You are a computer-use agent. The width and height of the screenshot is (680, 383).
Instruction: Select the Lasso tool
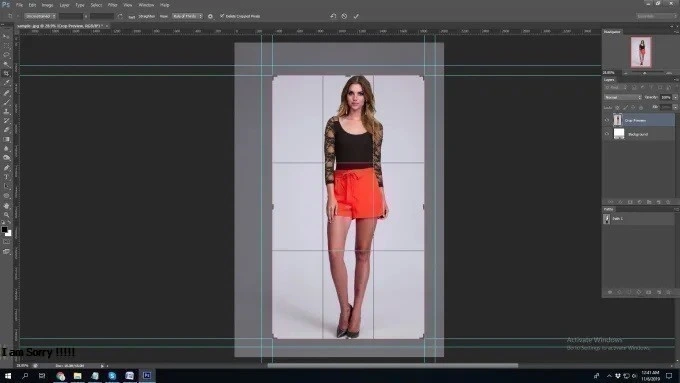[7, 55]
